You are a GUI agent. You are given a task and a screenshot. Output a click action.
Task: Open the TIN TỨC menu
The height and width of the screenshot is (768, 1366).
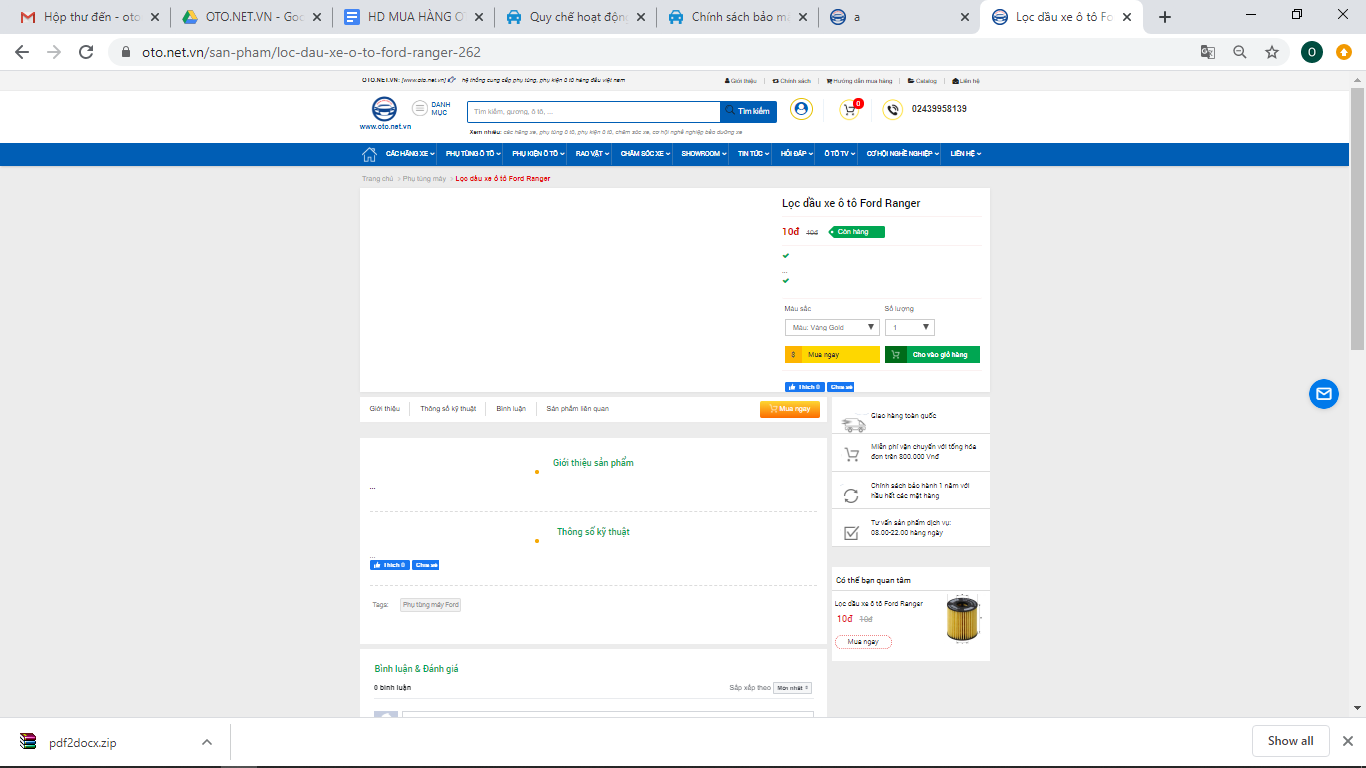(x=754, y=154)
